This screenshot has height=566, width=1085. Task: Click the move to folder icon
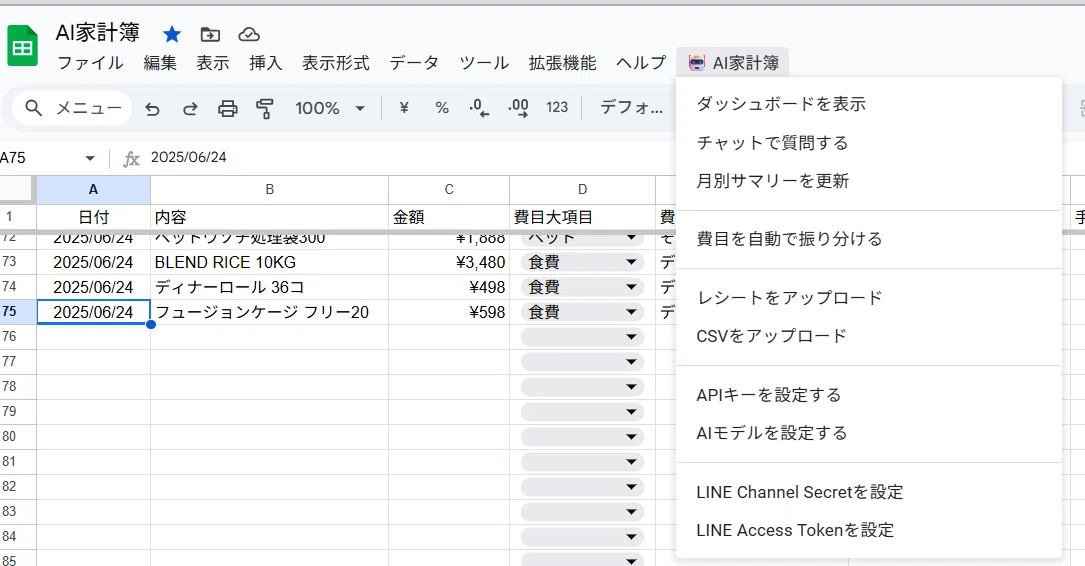(210, 34)
